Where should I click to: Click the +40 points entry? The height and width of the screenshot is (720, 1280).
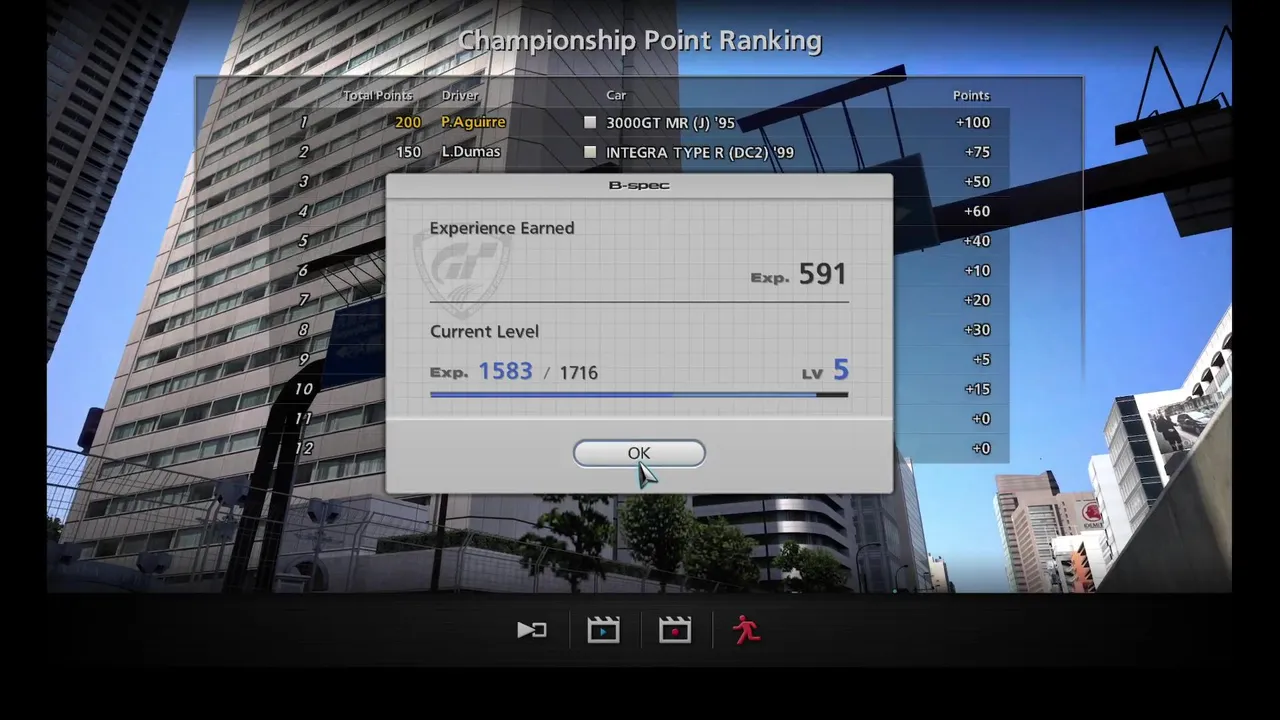[976, 241]
